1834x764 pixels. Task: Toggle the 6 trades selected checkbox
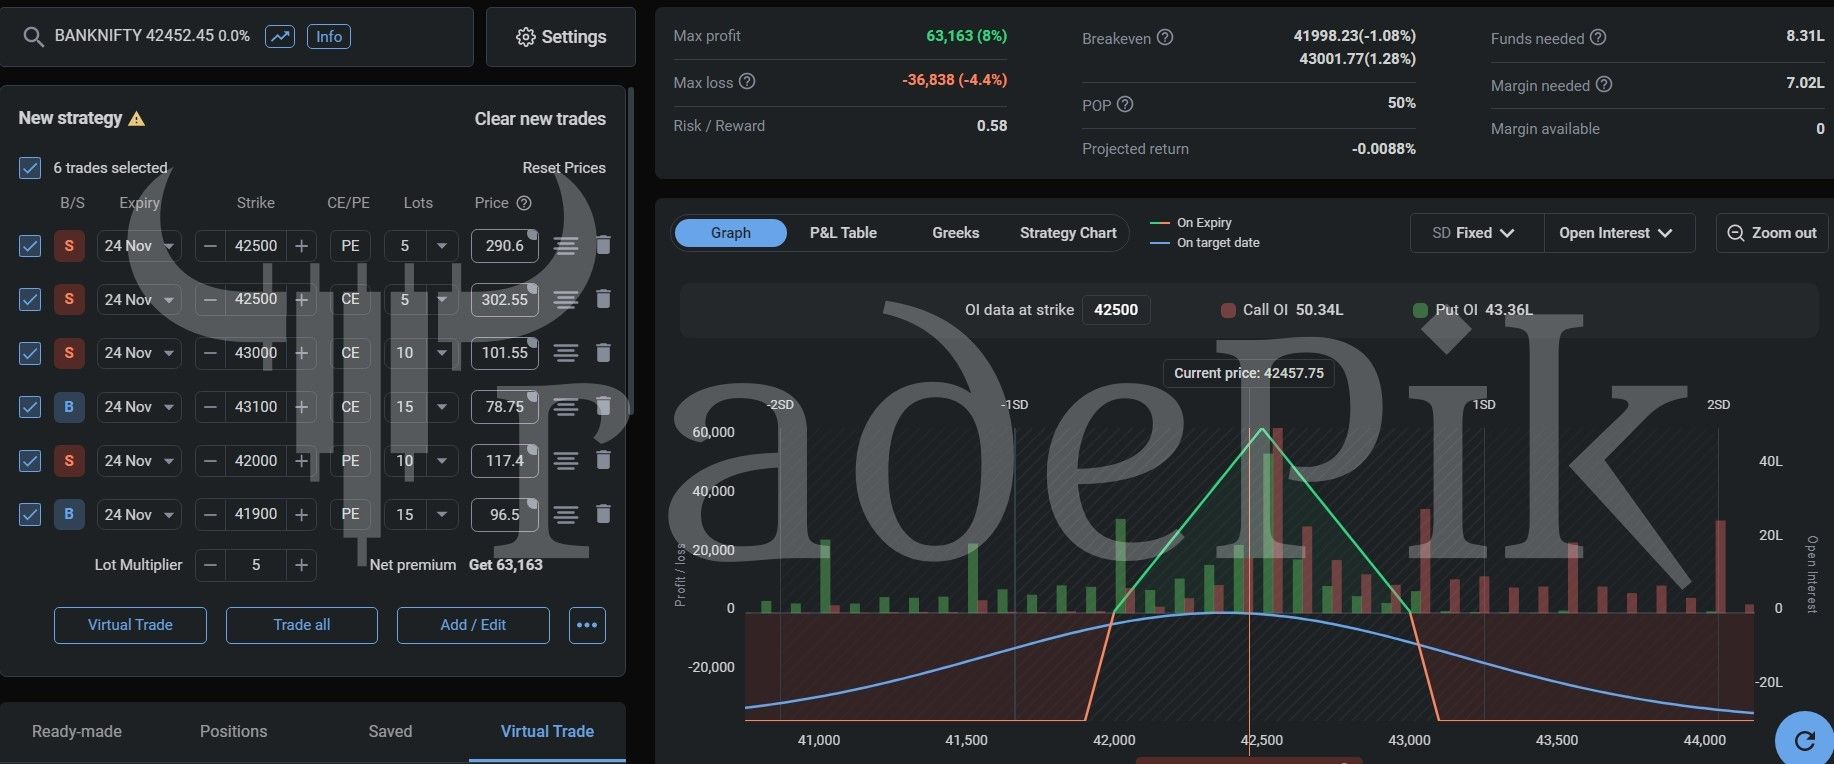pyautogui.click(x=30, y=167)
